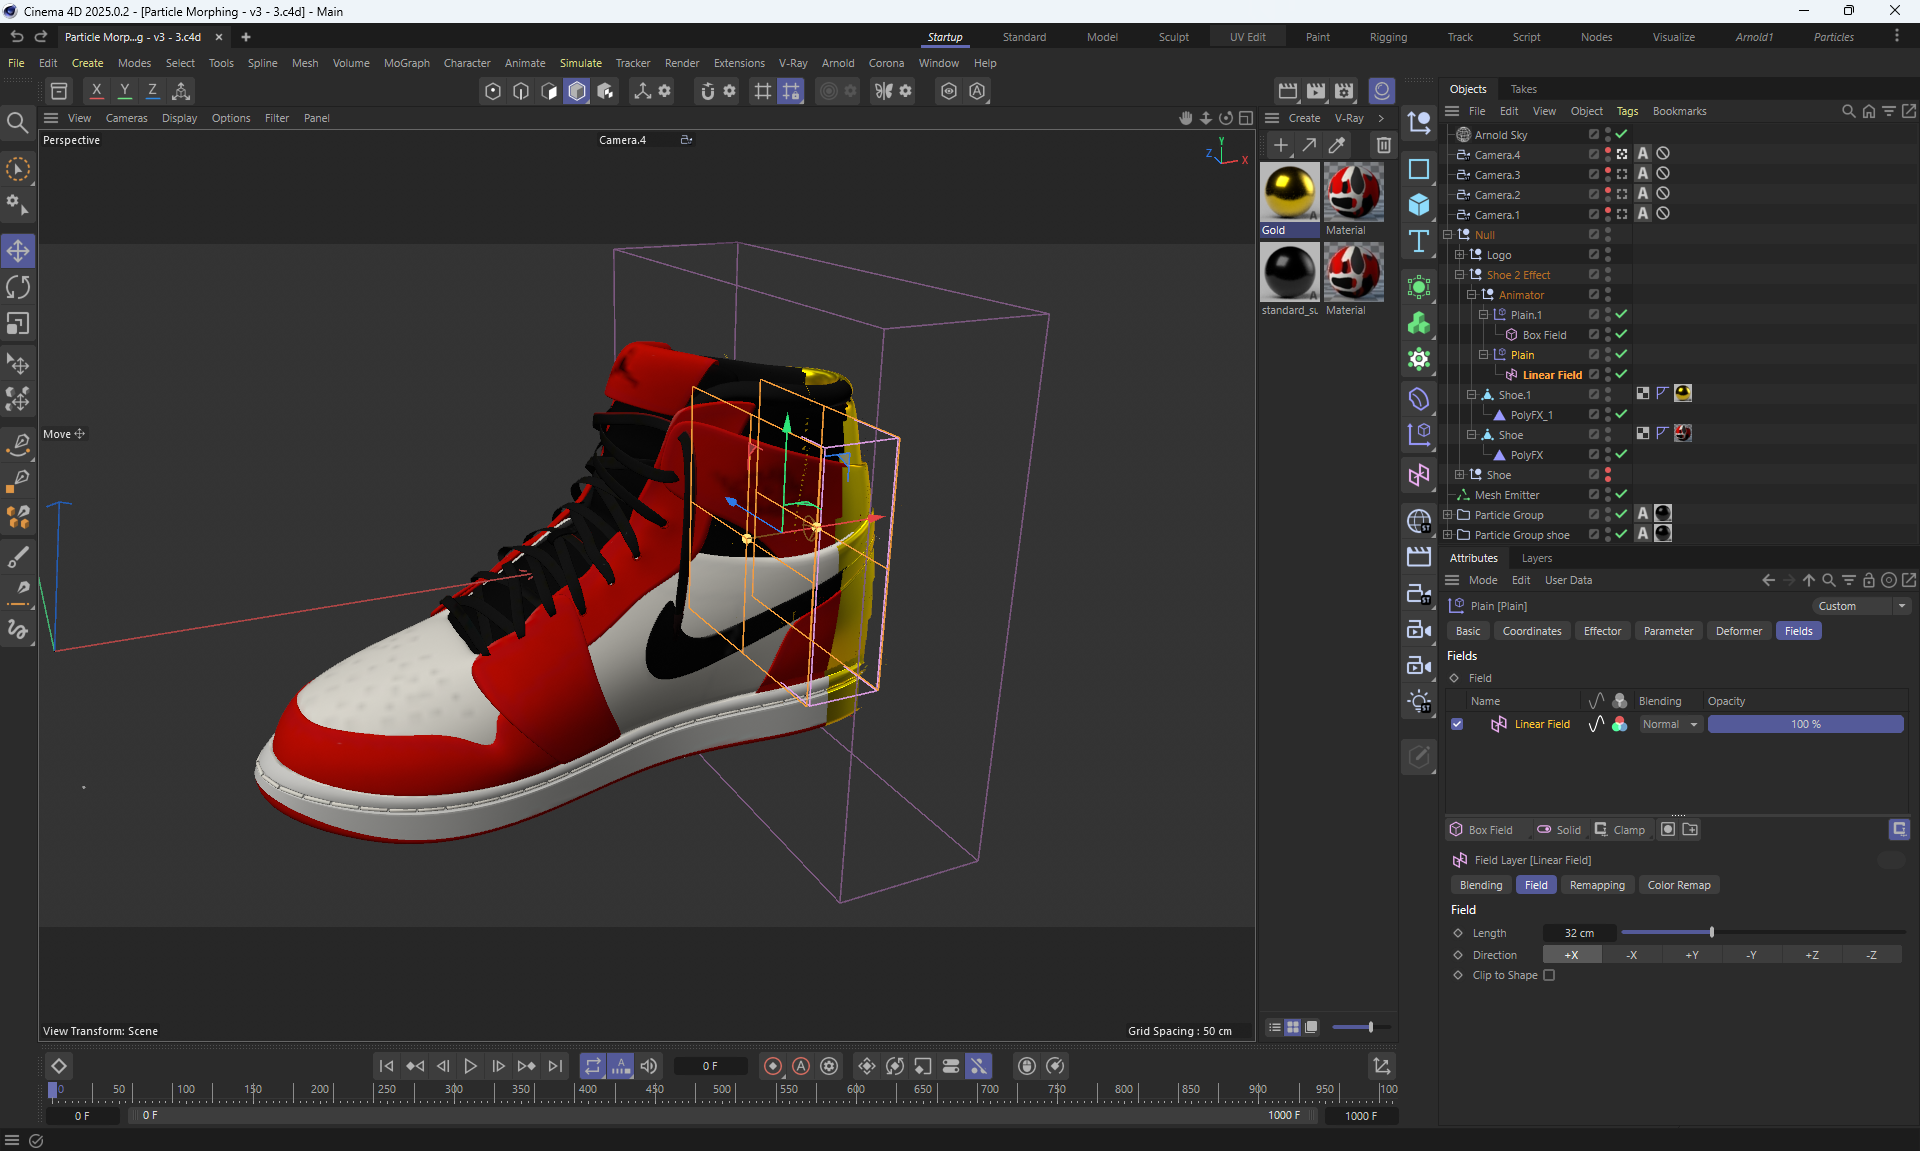Expand the Particle Group folder

click(1447, 515)
